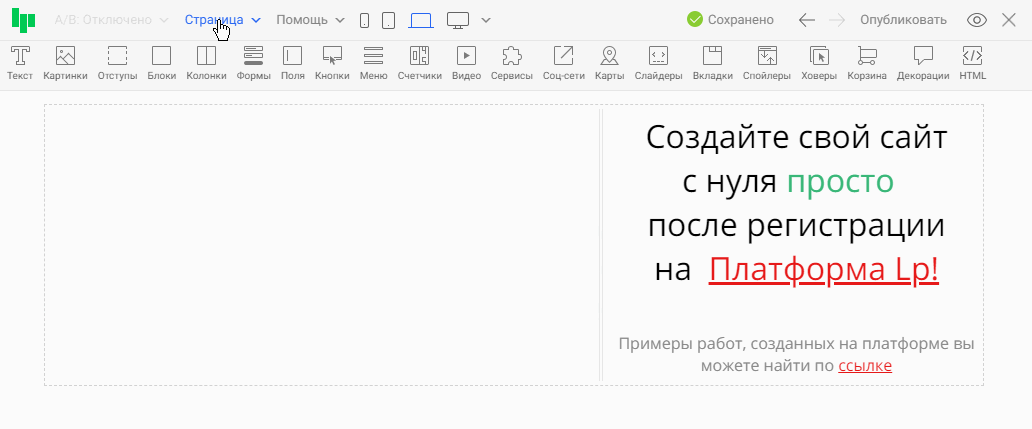Insert a Формы form element
1032x429 pixels.
click(253, 63)
